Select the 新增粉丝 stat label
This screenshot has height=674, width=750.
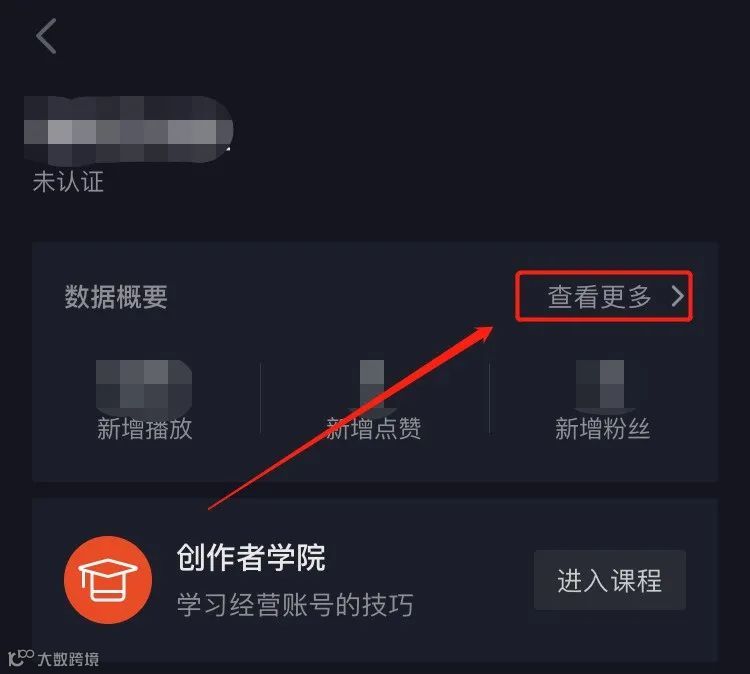602,429
